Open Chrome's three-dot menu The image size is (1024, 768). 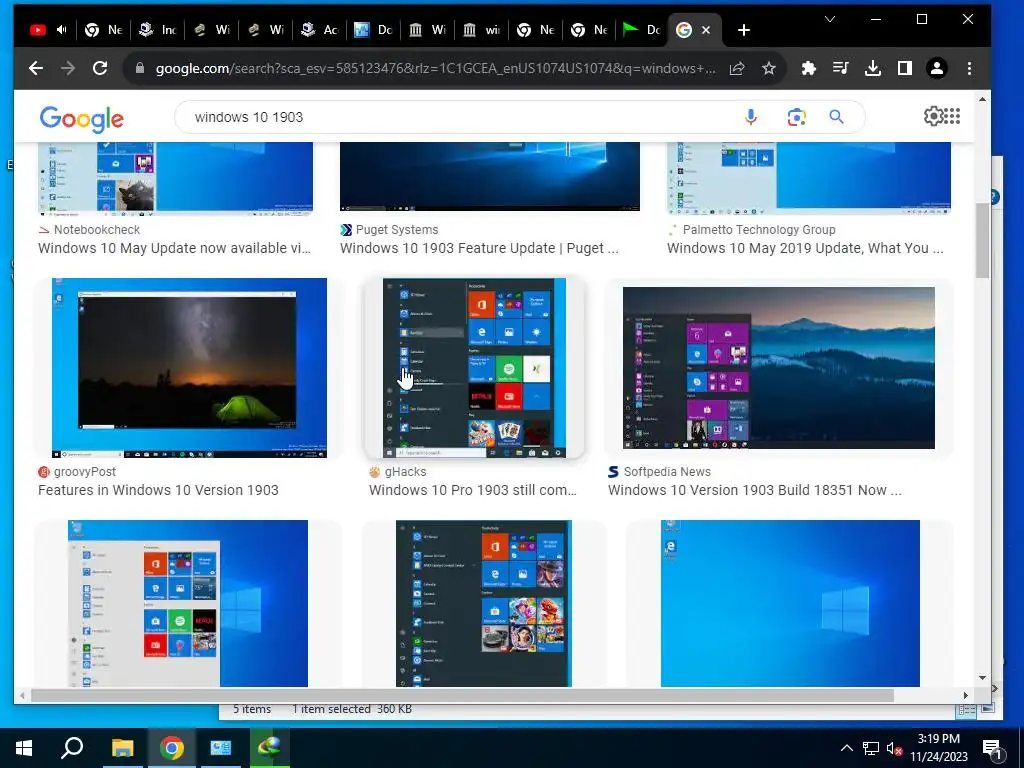point(969,68)
